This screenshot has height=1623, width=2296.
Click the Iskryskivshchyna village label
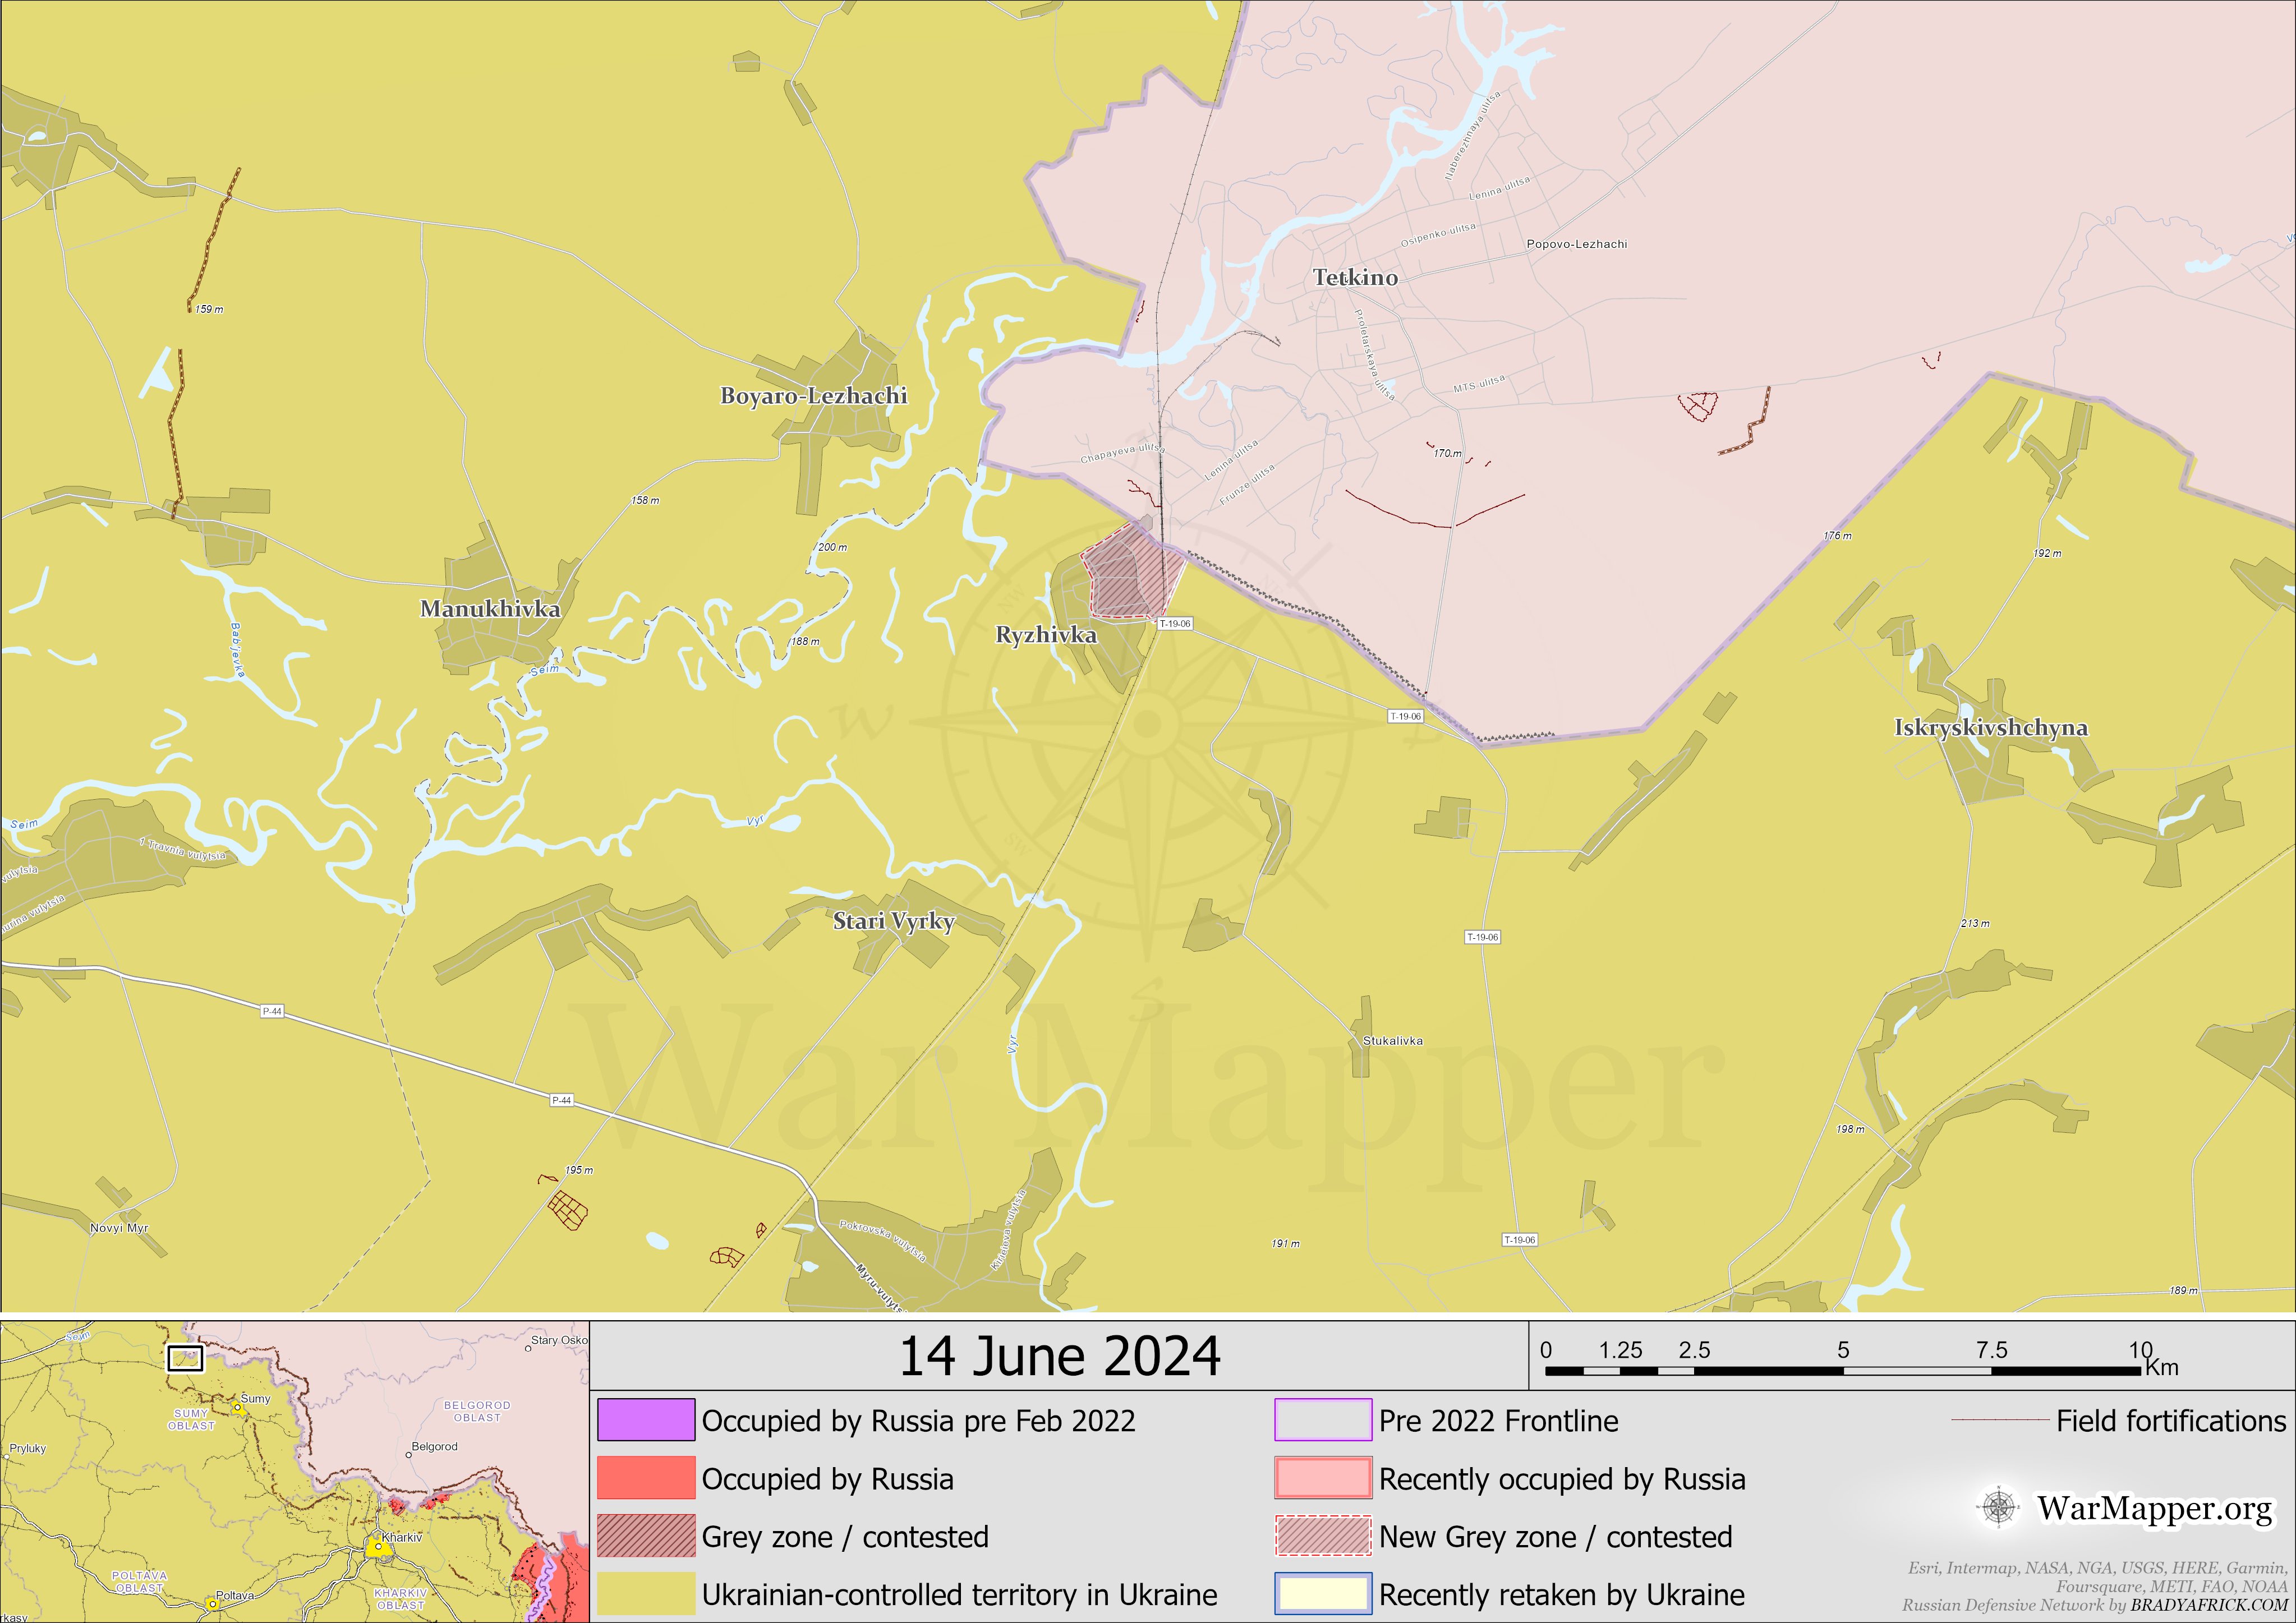(1990, 727)
